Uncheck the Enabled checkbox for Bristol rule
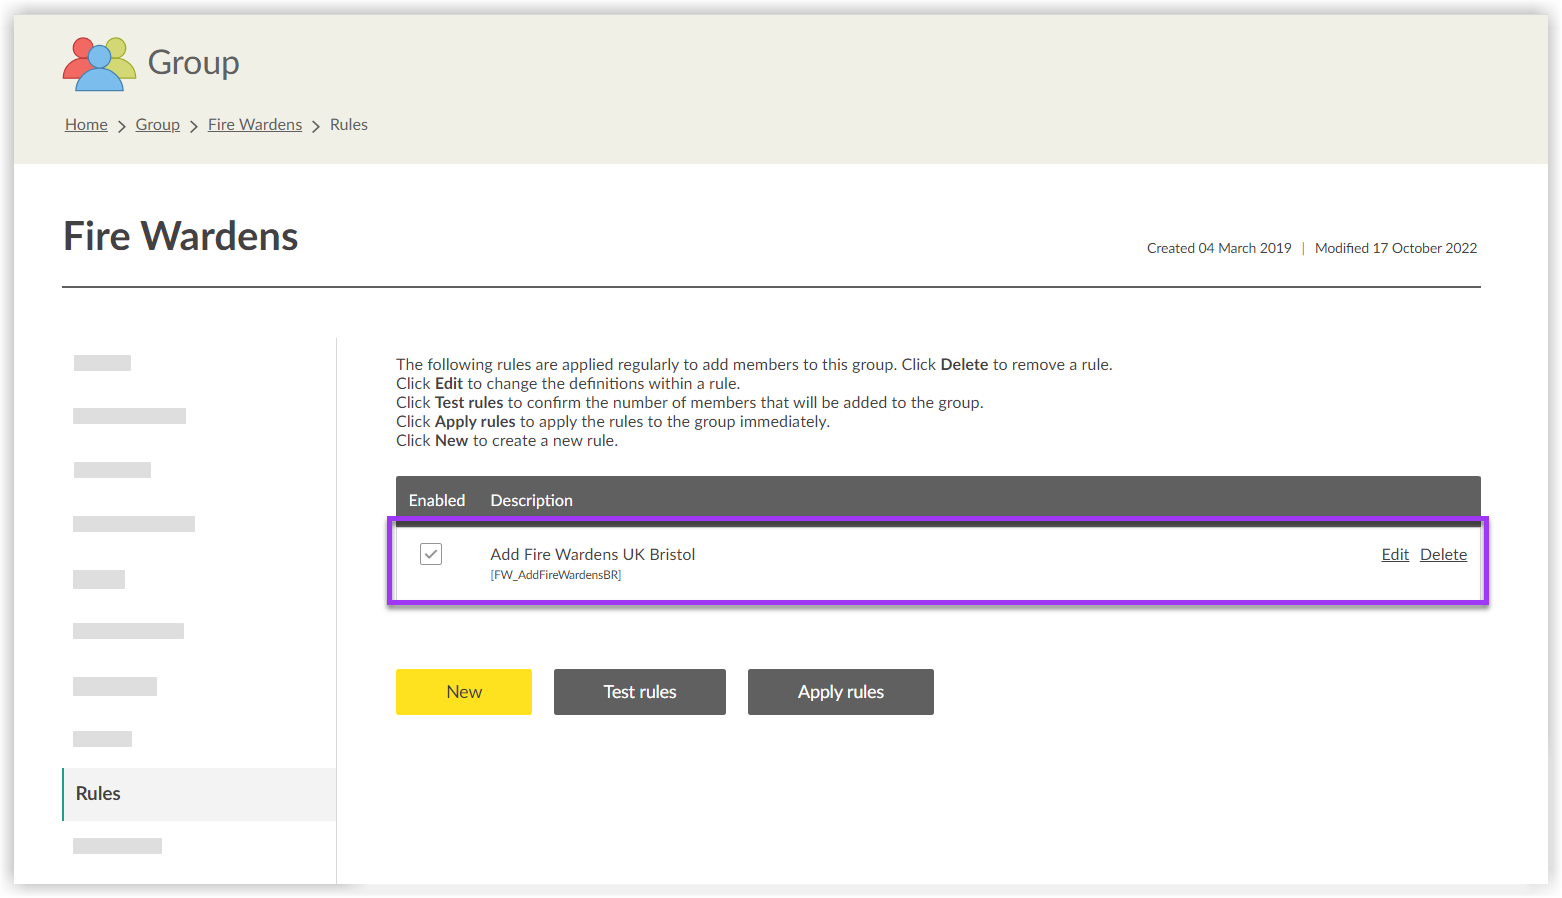The width and height of the screenshot is (1562, 898). point(431,554)
